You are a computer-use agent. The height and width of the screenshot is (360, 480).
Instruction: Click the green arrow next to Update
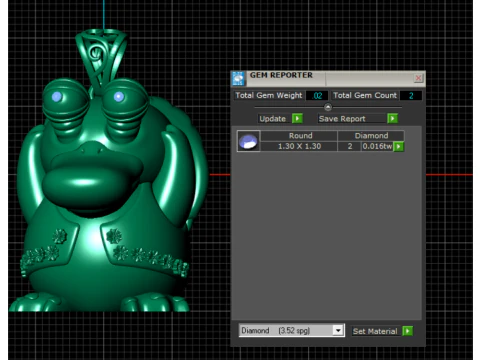[297, 118]
